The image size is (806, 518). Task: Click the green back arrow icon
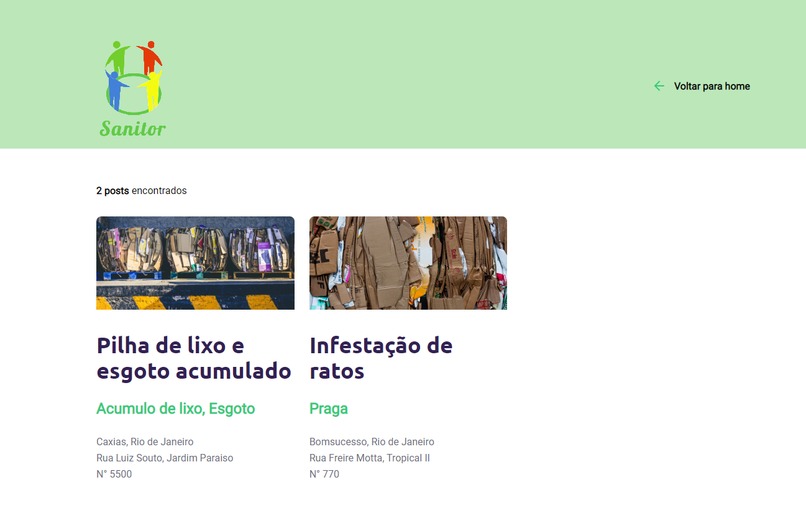pyautogui.click(x=659, y=86)
